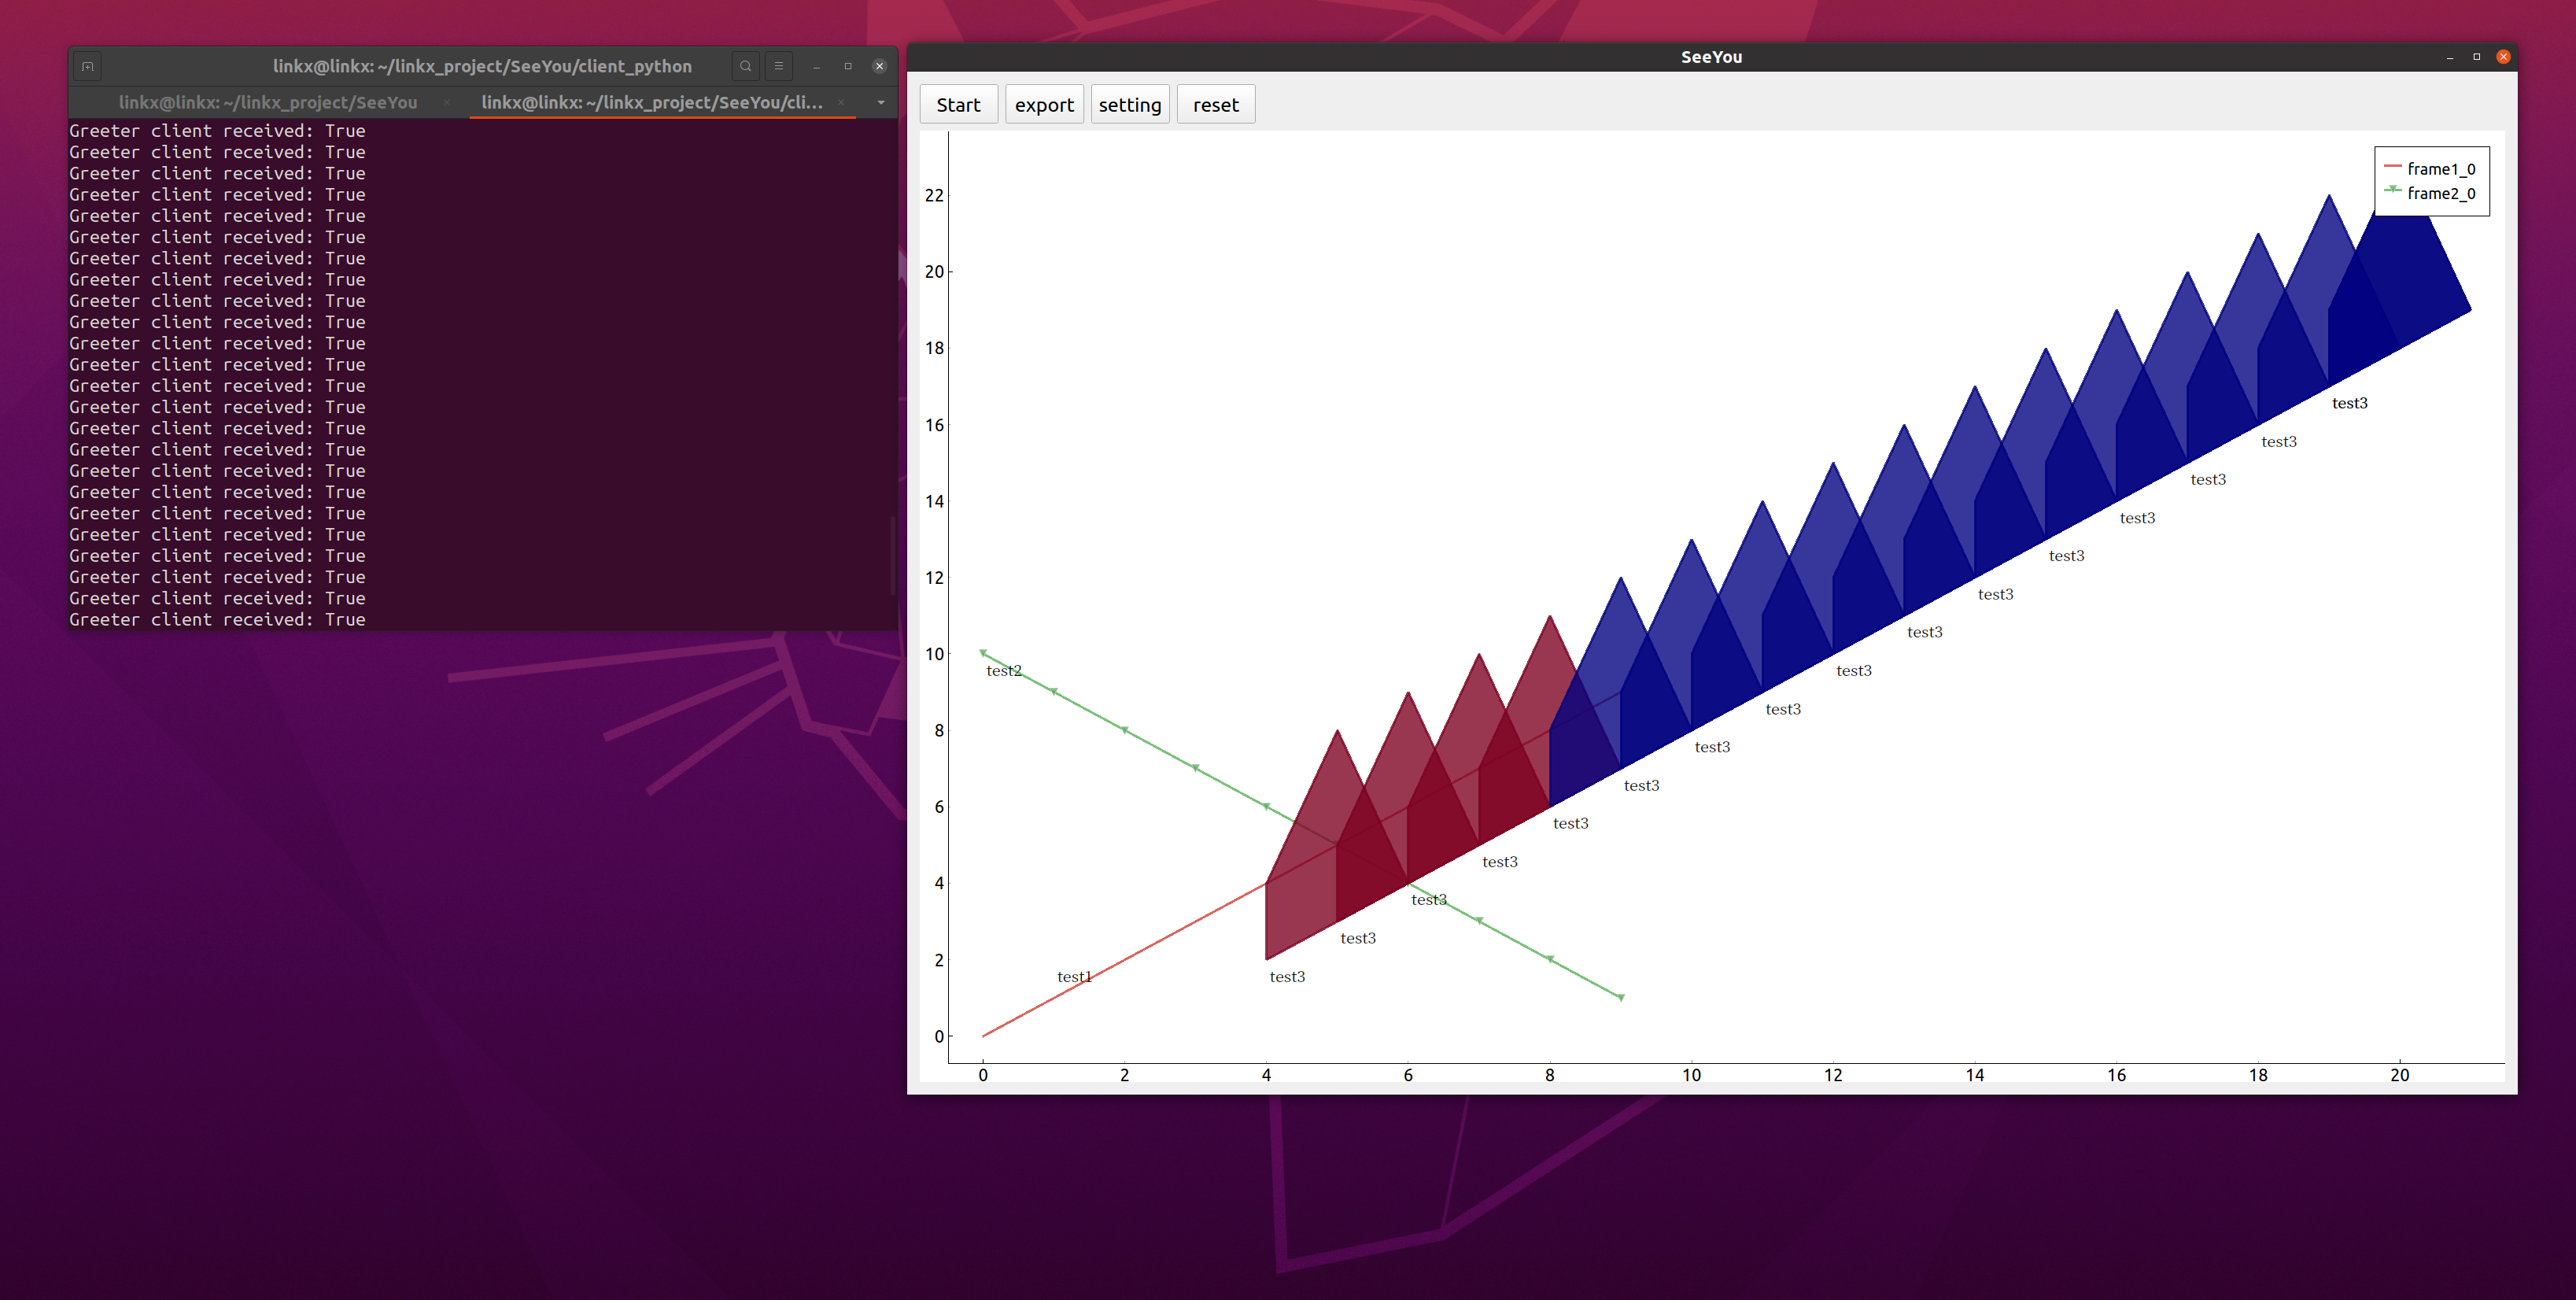Click the y-axis tick label 0
2576x1300 pixels.
point(939,1036)
